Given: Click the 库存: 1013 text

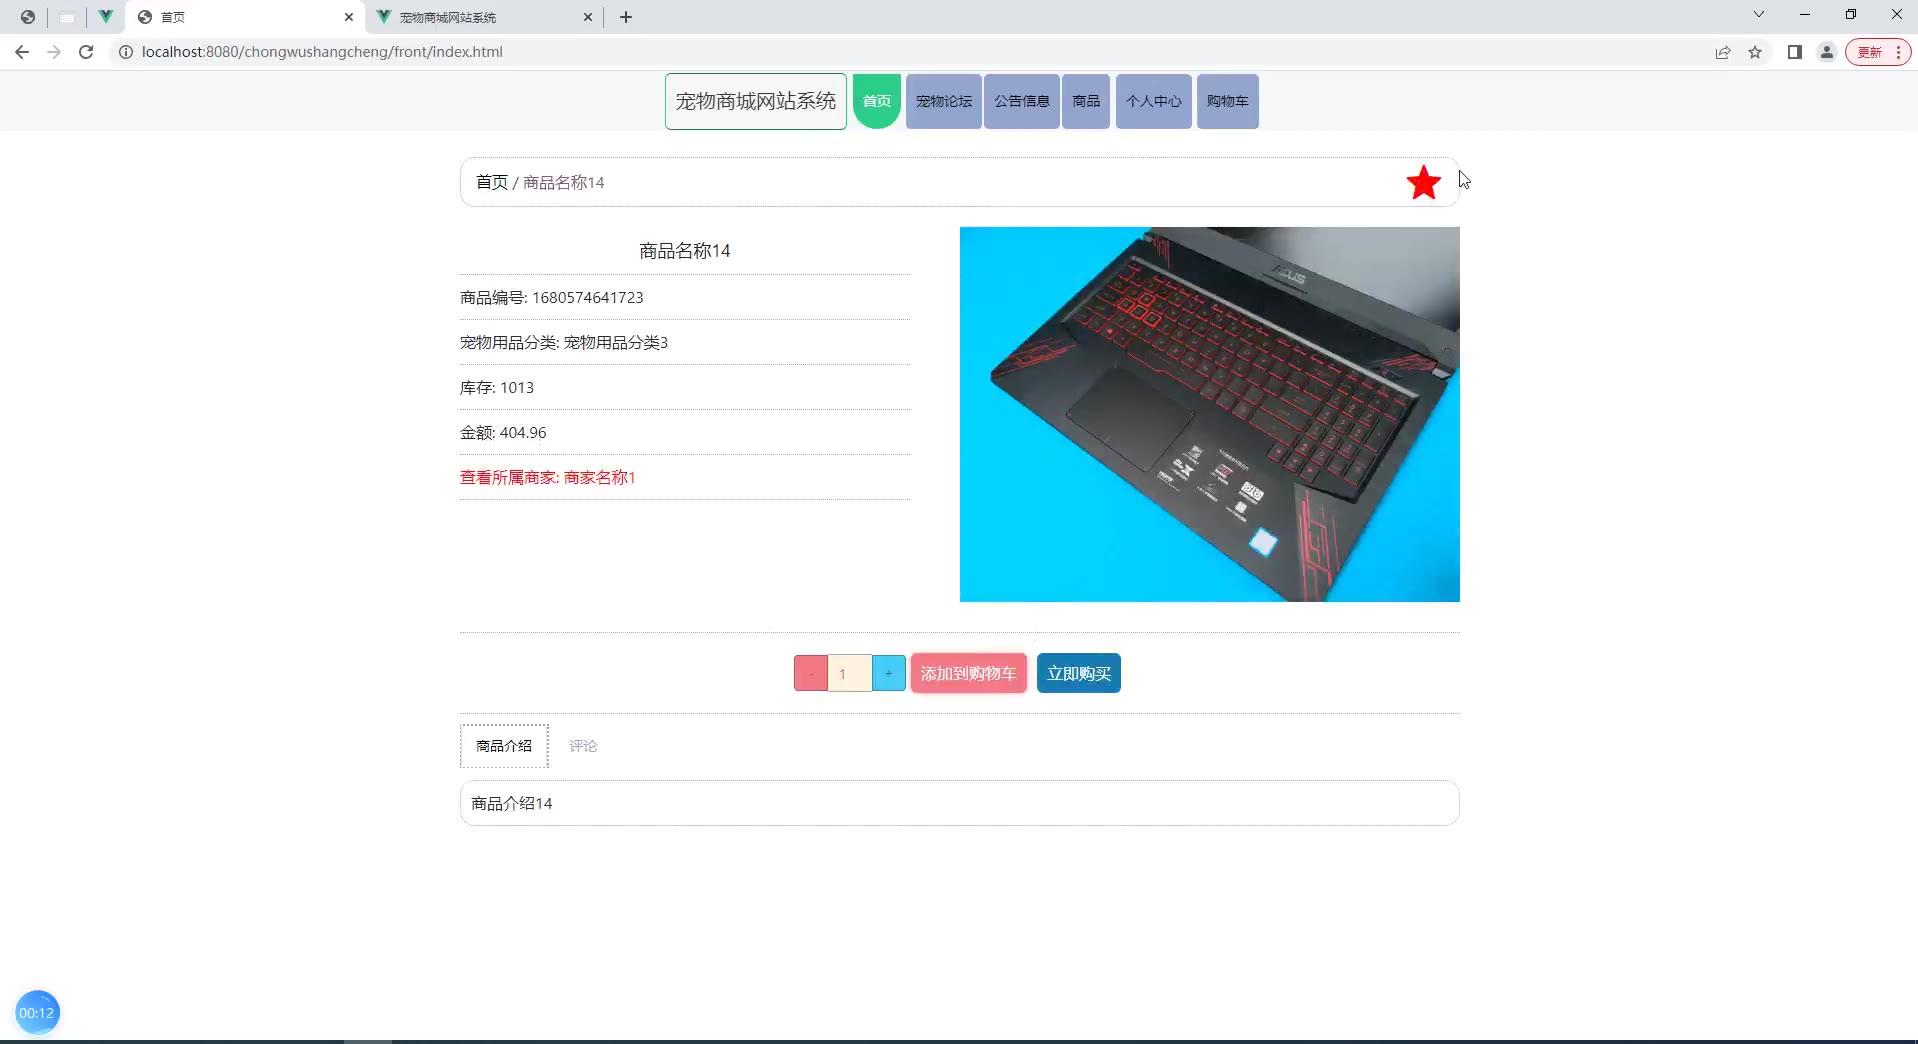Looking at the screenshot, I should pyautogui.click(x=497, y=387).
